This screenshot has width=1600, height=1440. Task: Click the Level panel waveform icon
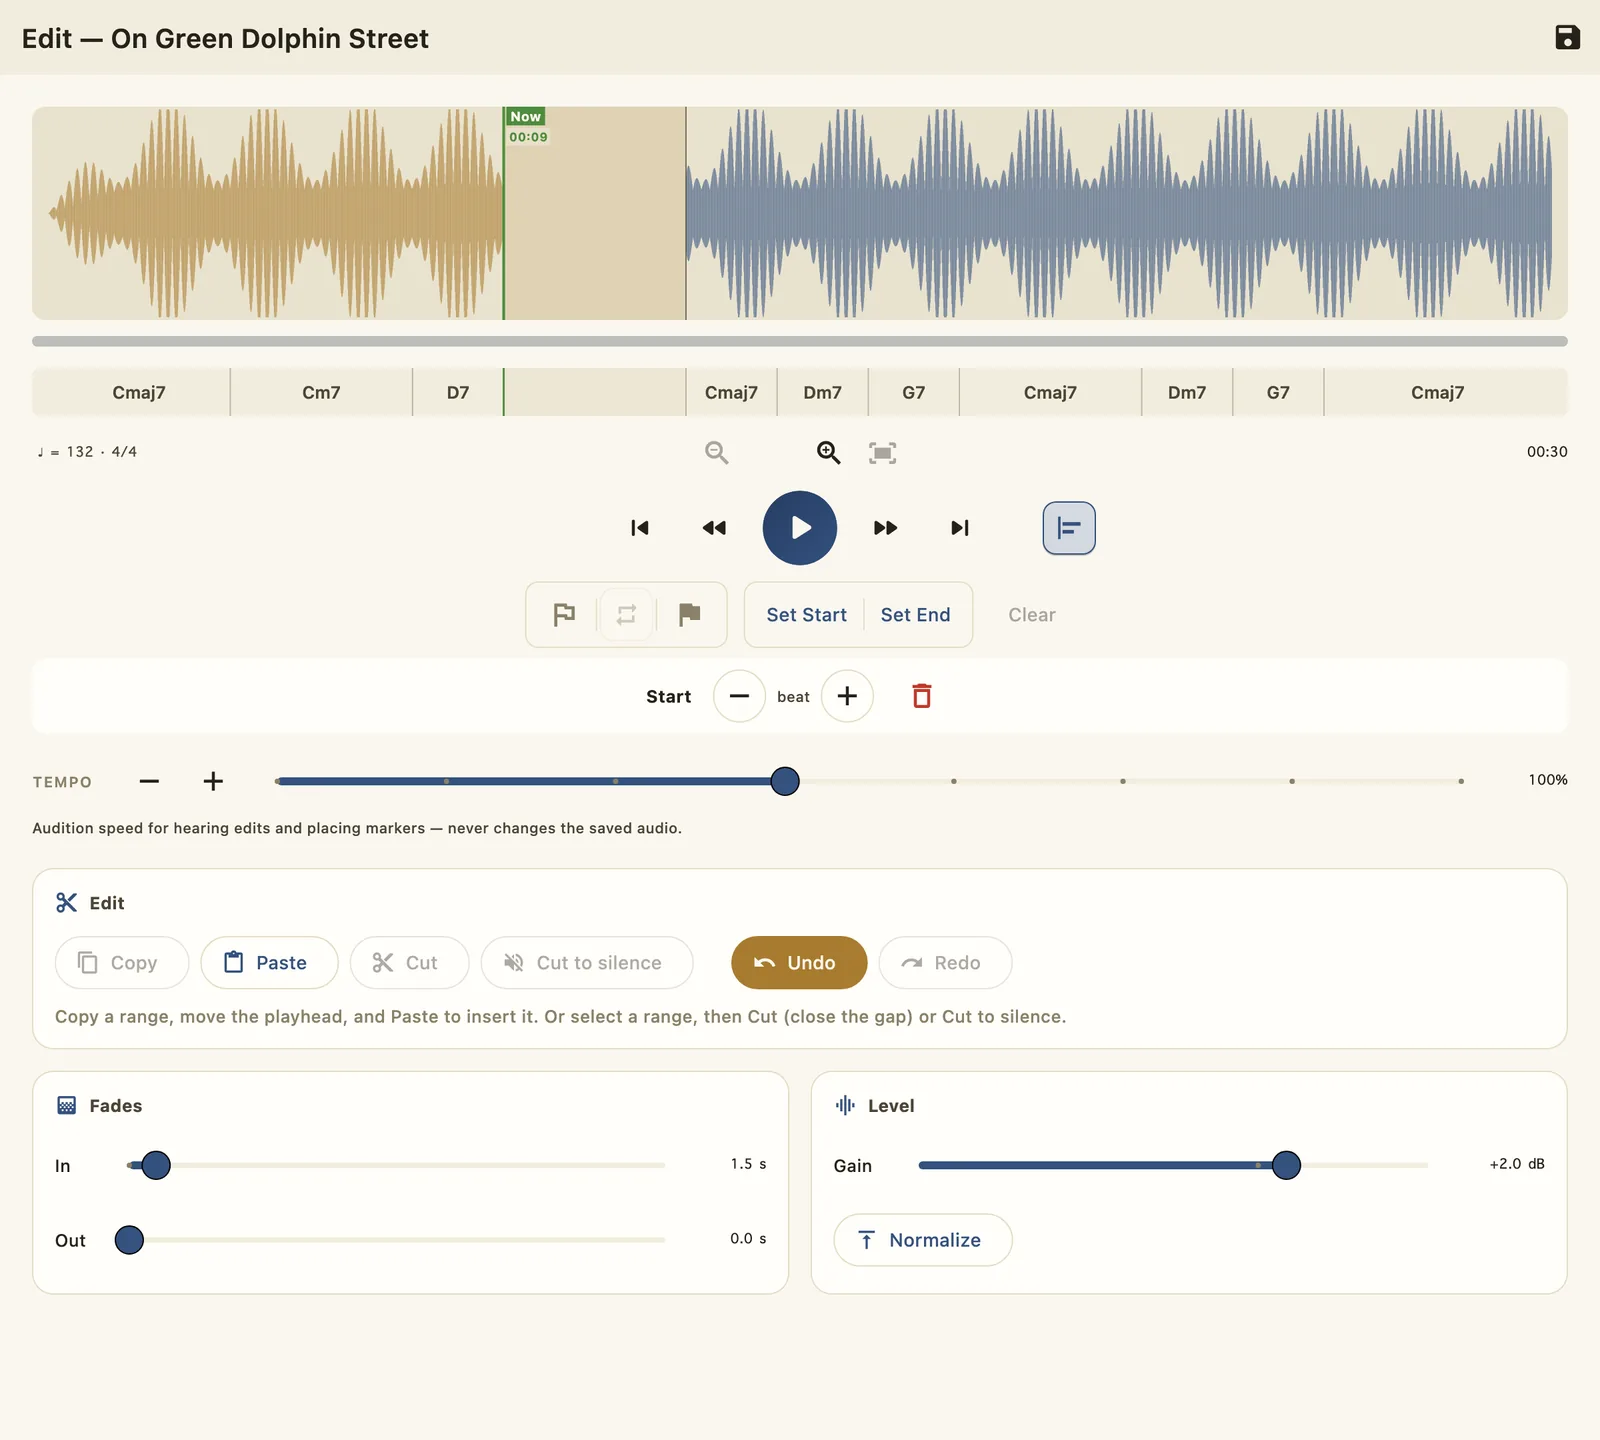[845, 1105]
